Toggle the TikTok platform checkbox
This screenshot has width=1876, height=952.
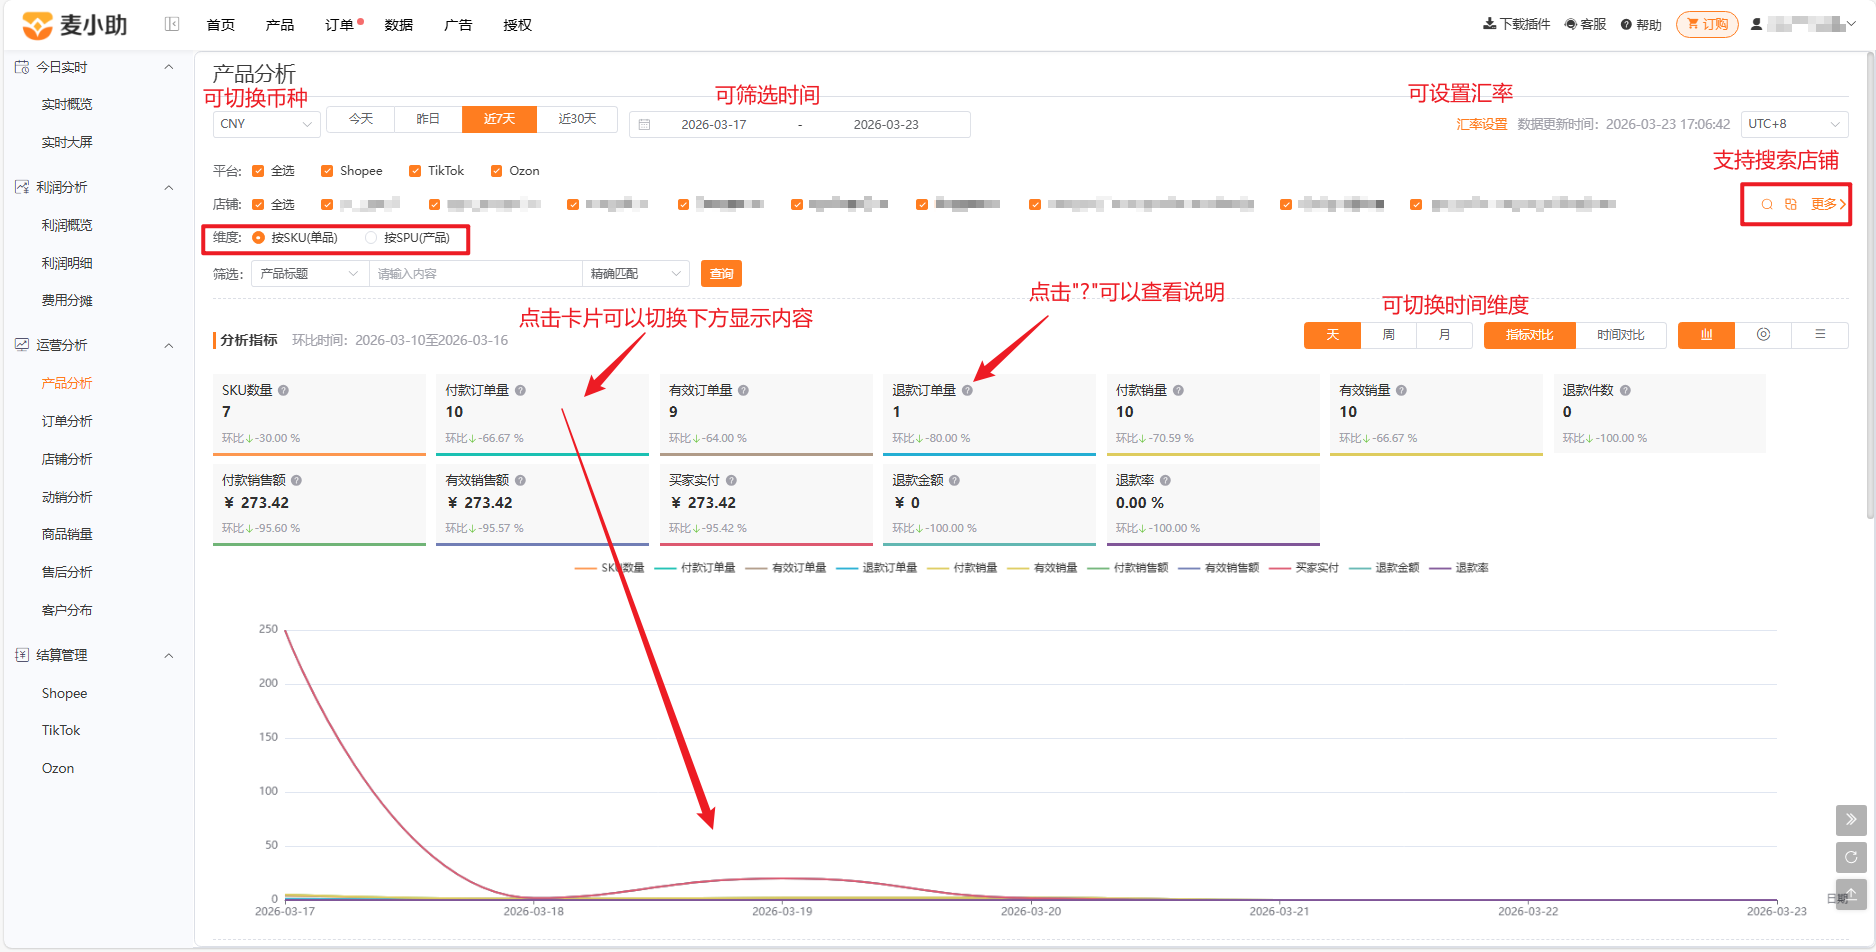[415, 171]
